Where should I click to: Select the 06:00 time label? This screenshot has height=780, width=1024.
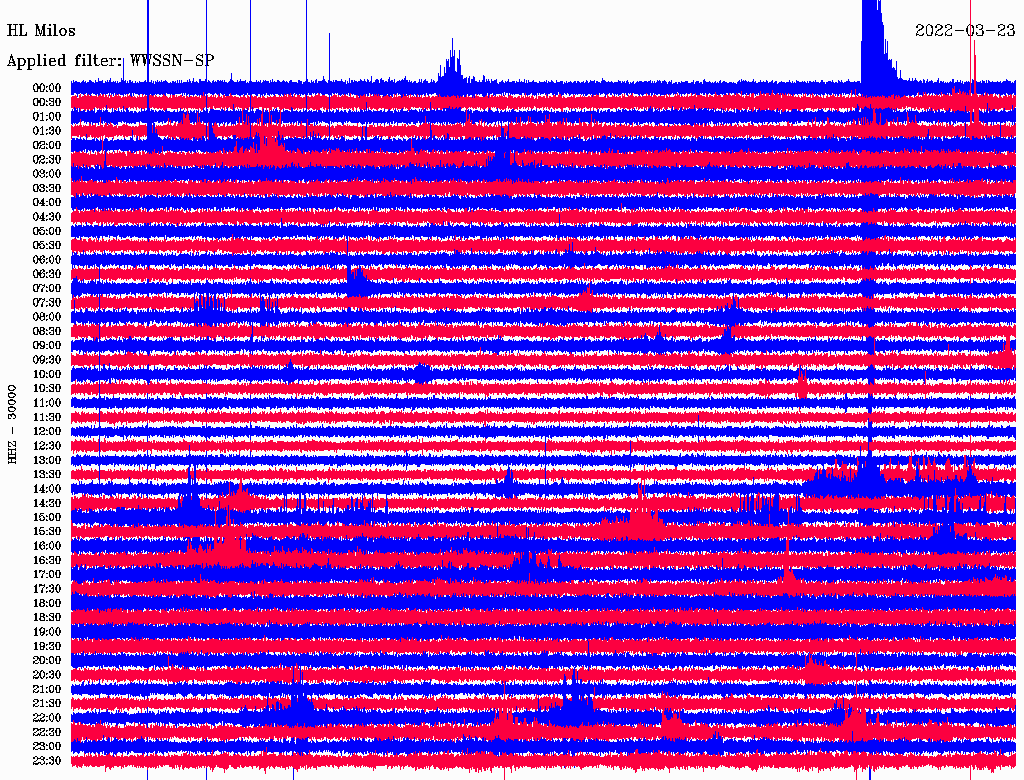[47, 259]
